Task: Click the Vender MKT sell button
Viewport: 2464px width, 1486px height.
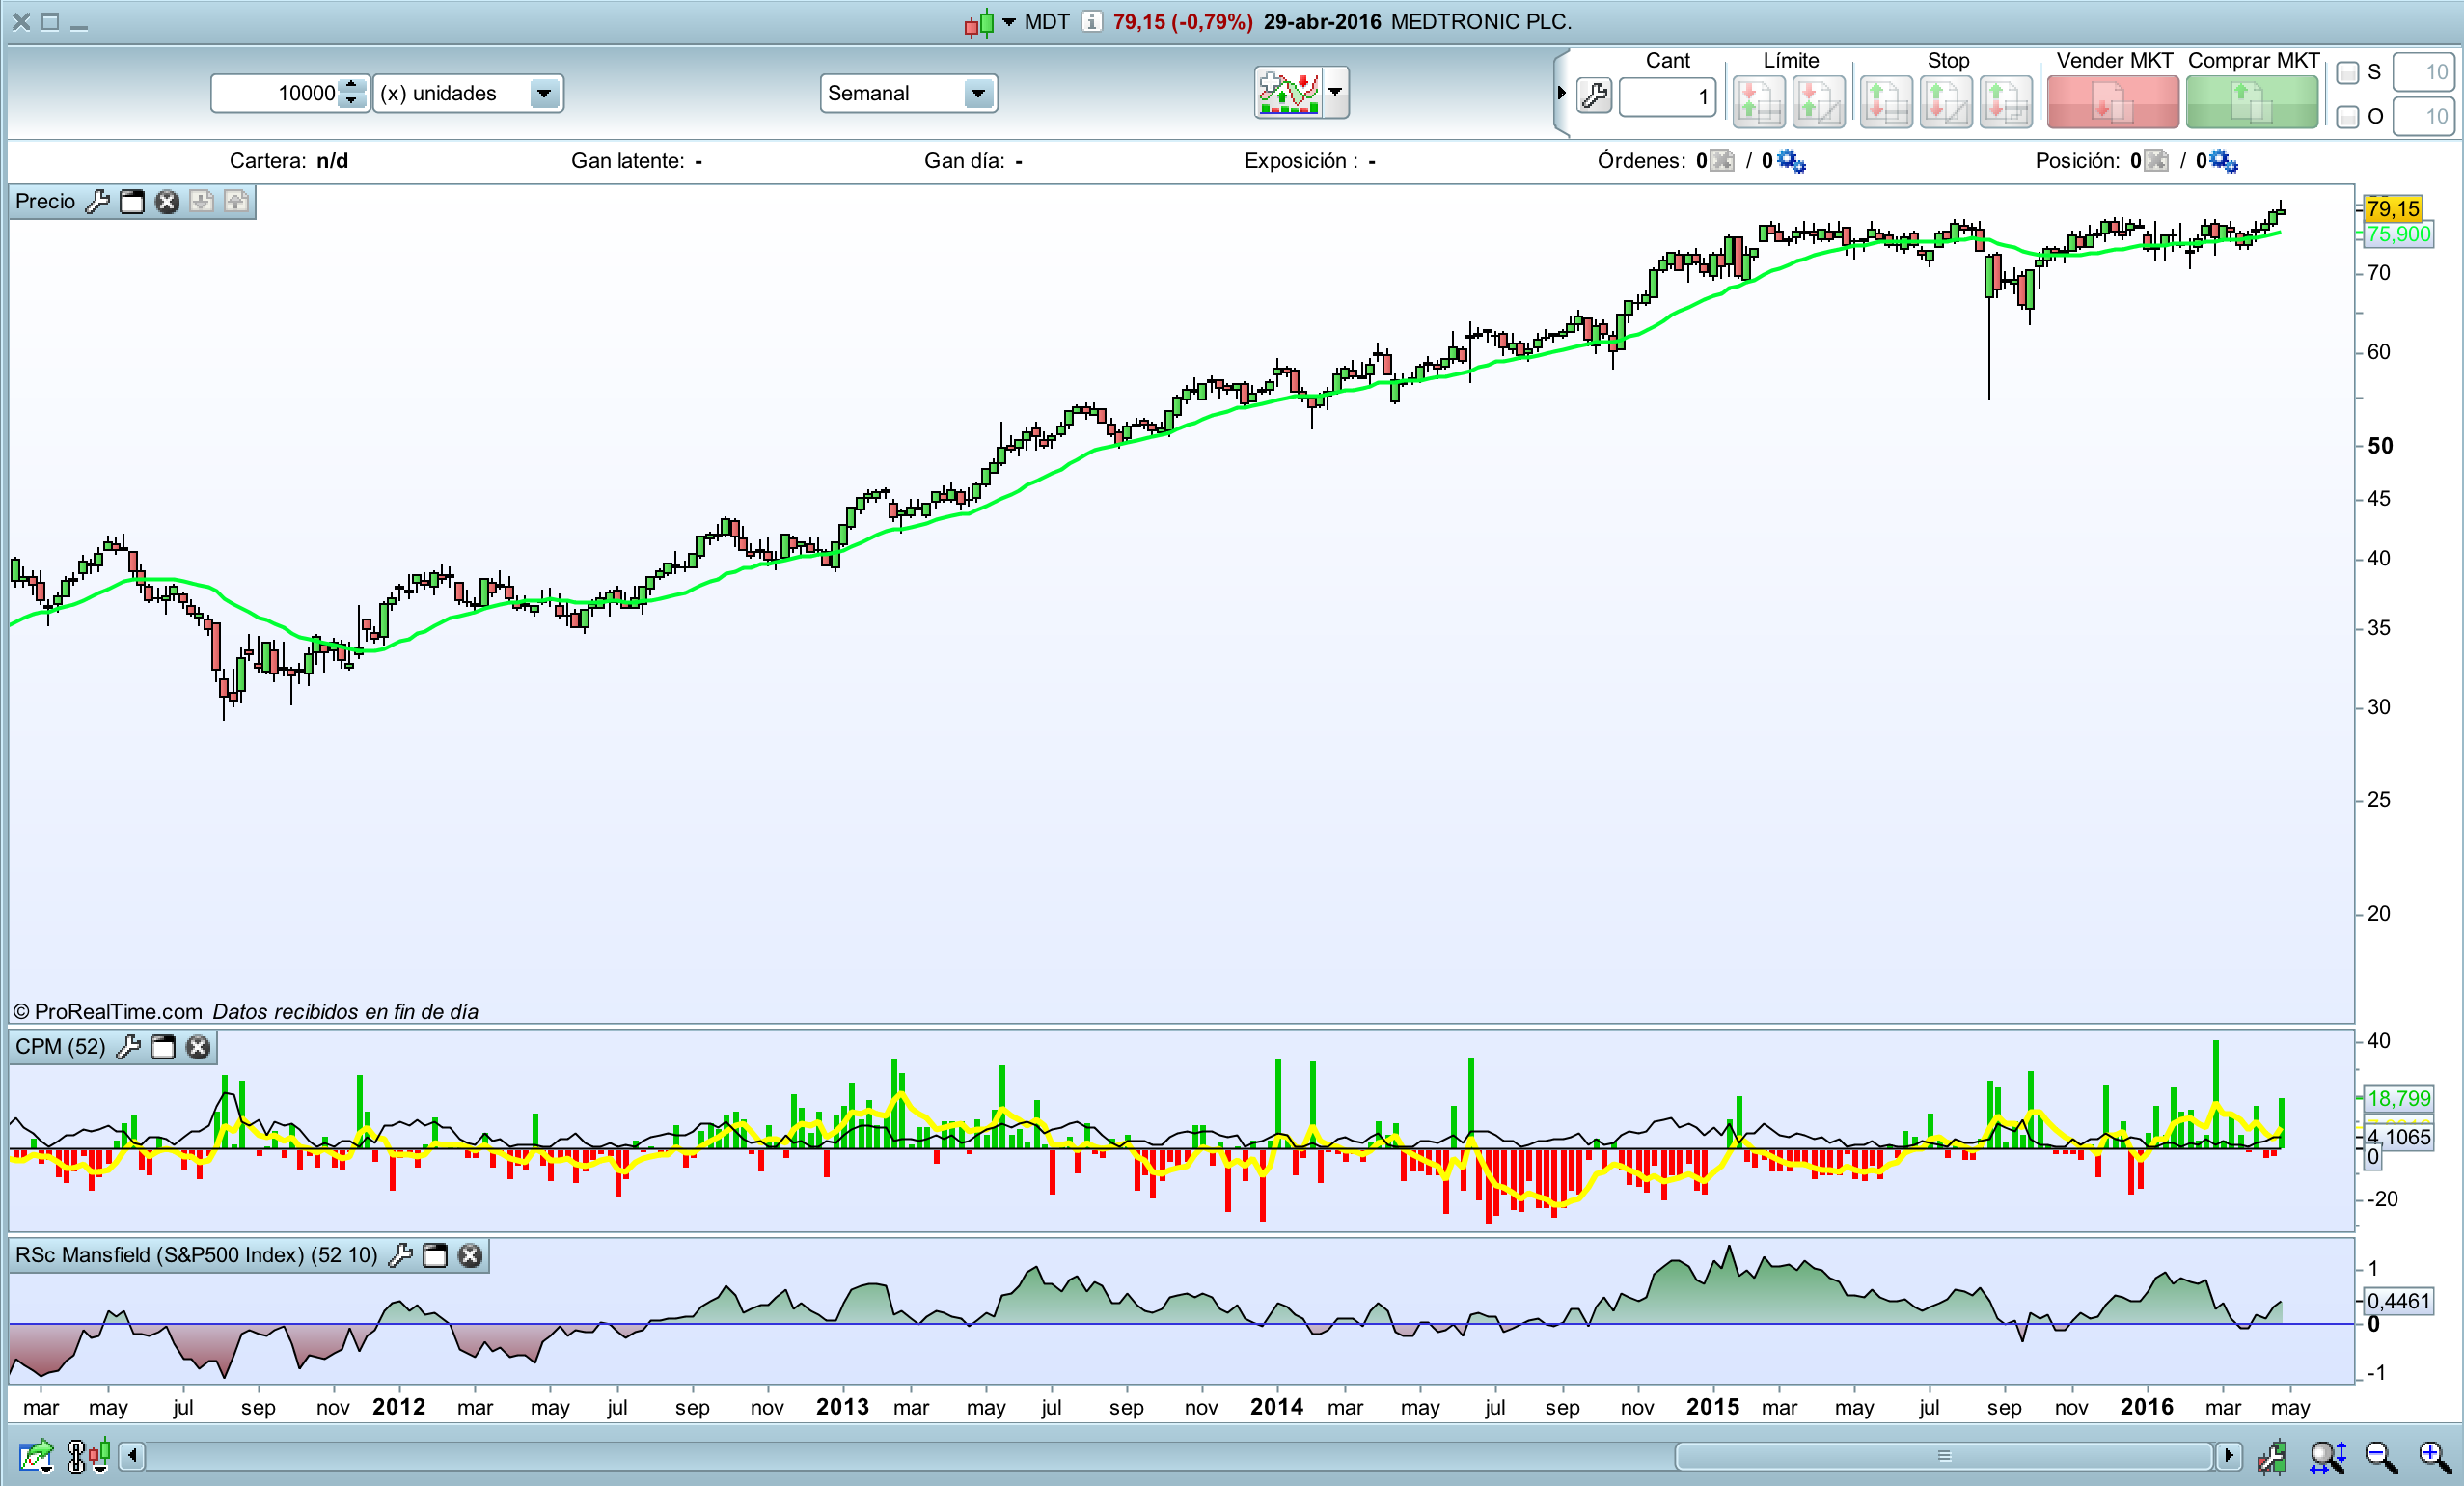Action: [2112, 103]
